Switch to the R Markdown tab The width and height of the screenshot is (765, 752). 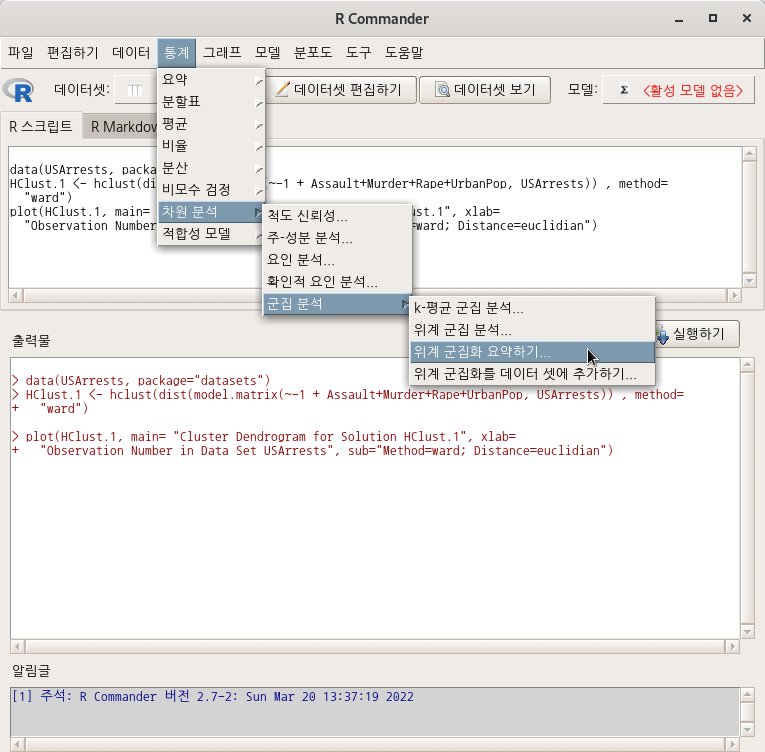coord(121,126)
